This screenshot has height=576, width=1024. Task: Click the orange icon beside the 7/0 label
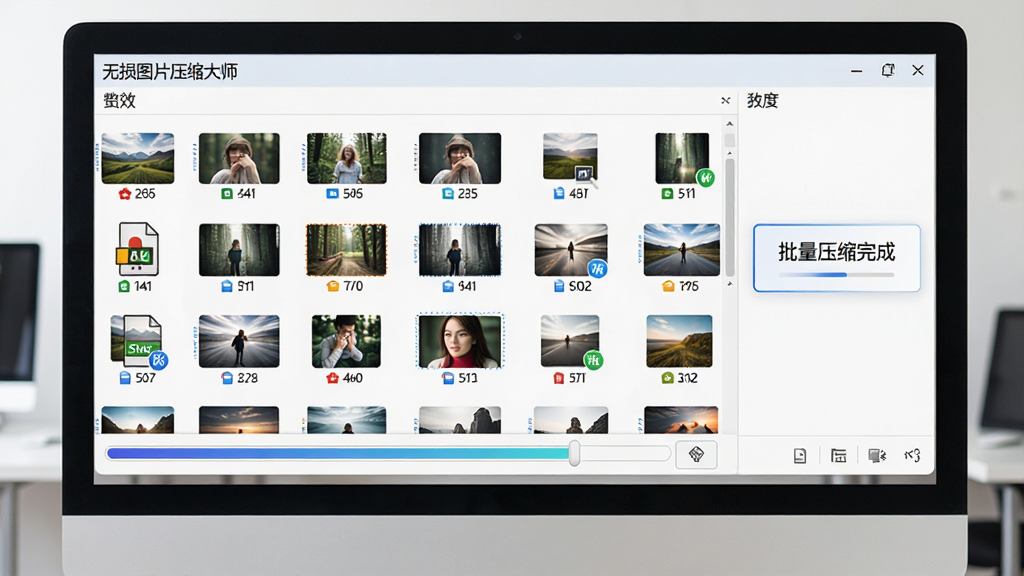coord(332,286)
